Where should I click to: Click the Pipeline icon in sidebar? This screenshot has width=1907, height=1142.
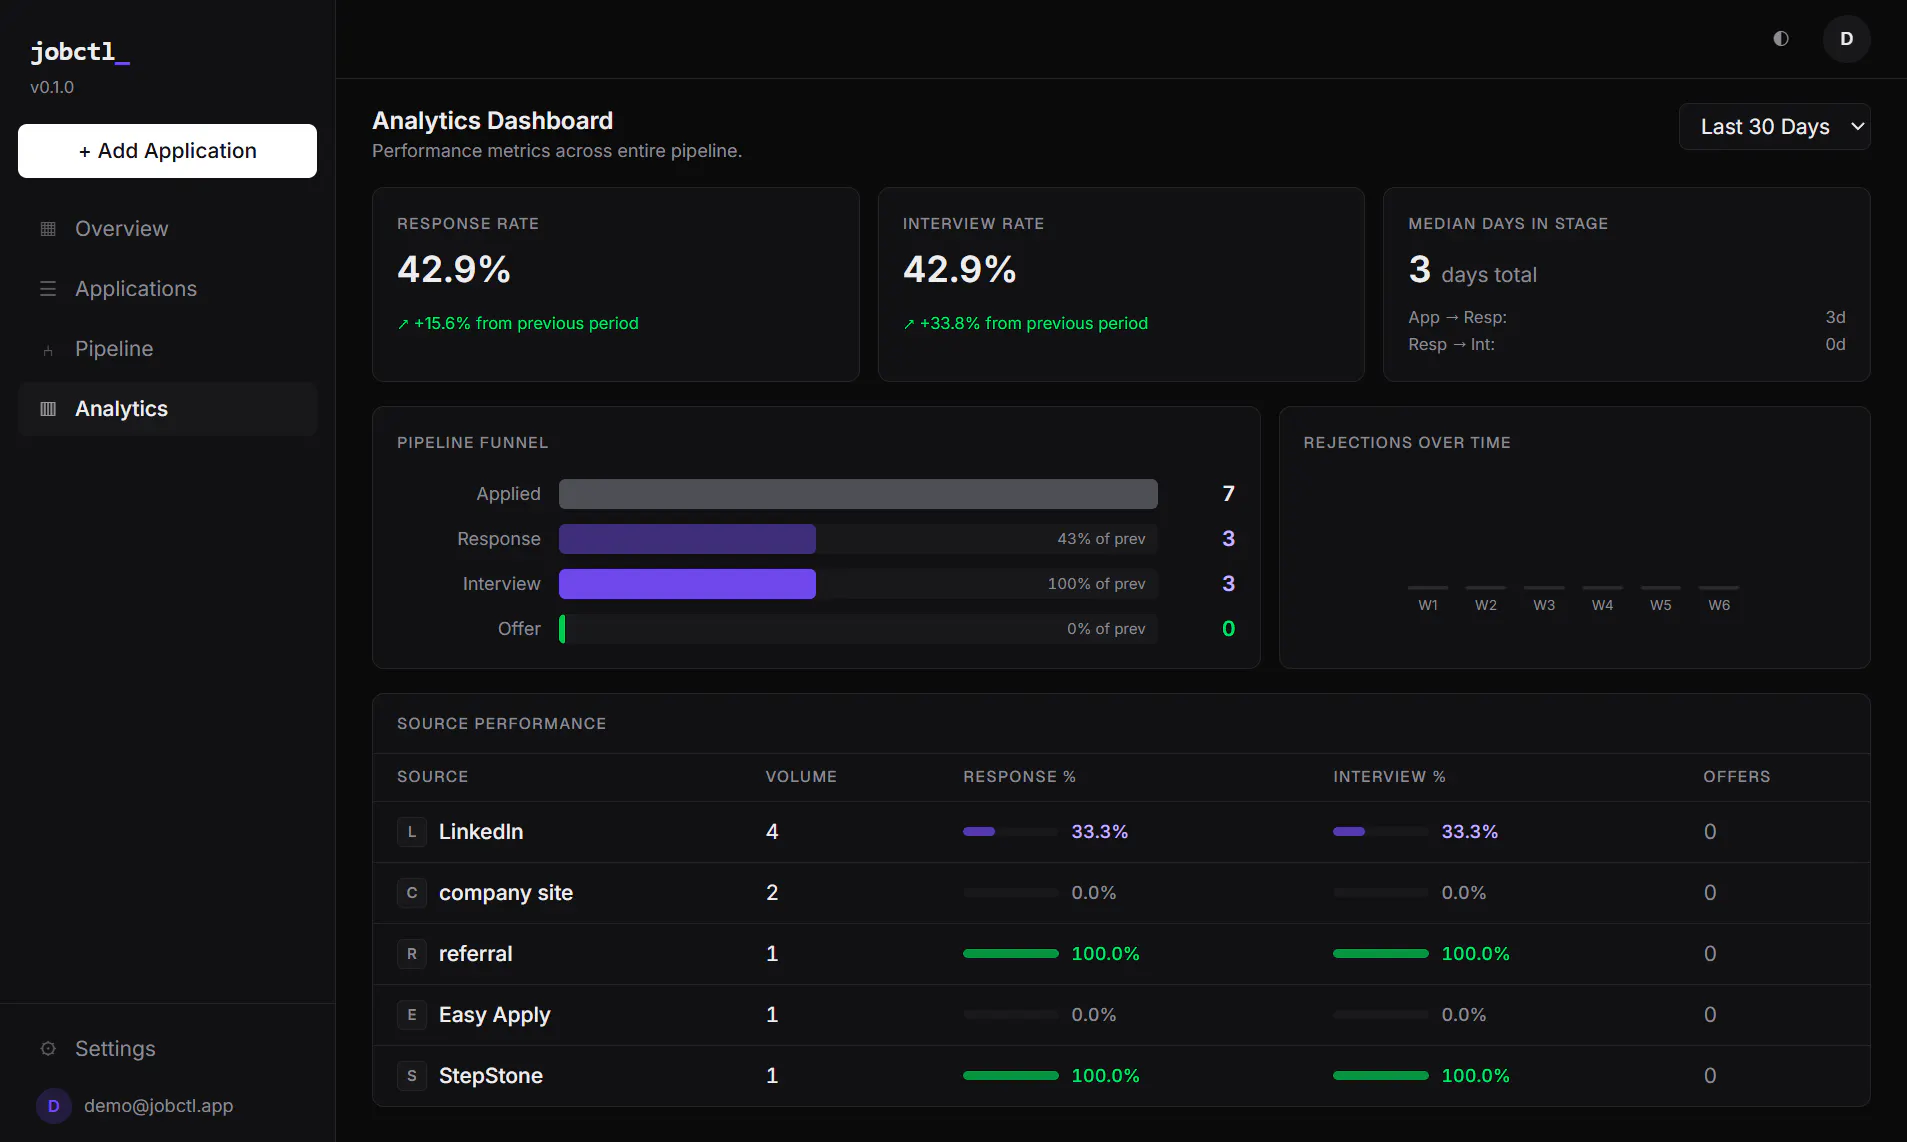tap(48, 350)
